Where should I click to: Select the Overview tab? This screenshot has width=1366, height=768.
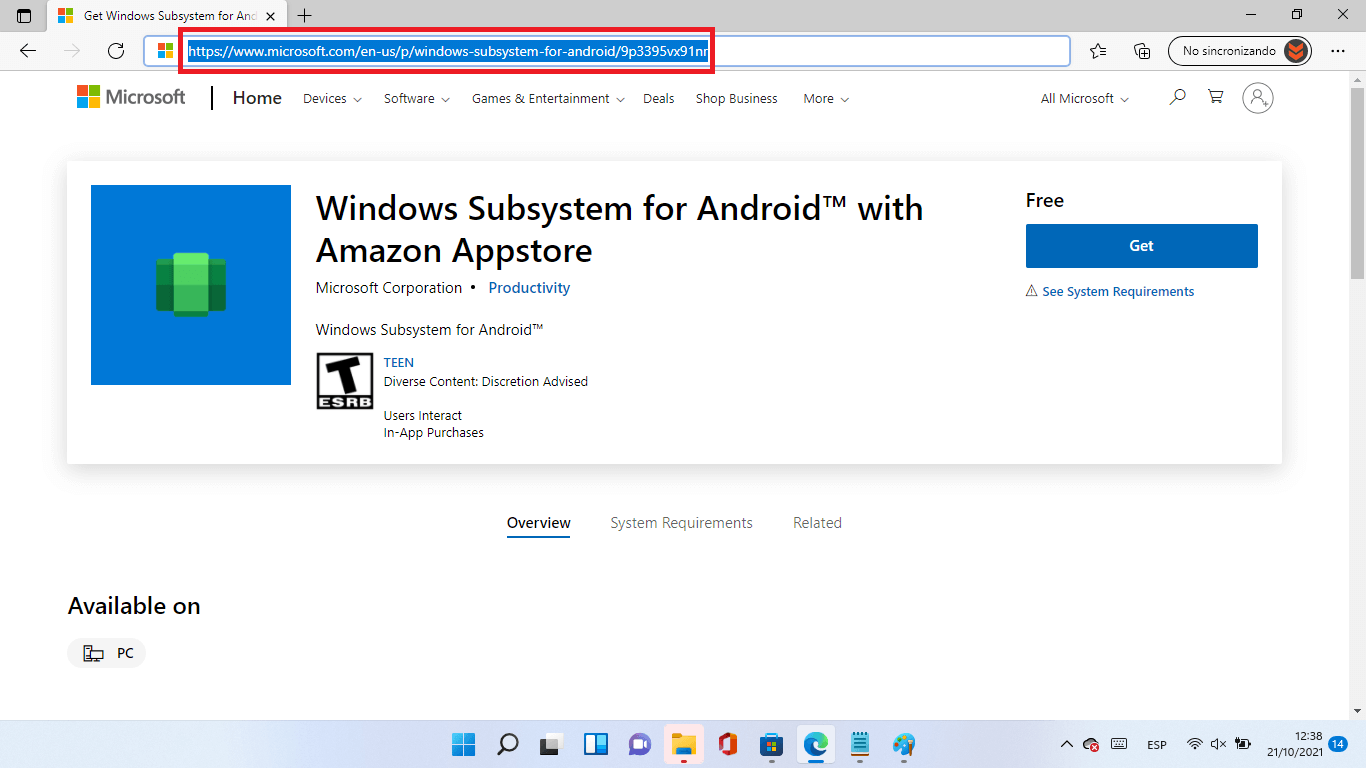[539, 523]
